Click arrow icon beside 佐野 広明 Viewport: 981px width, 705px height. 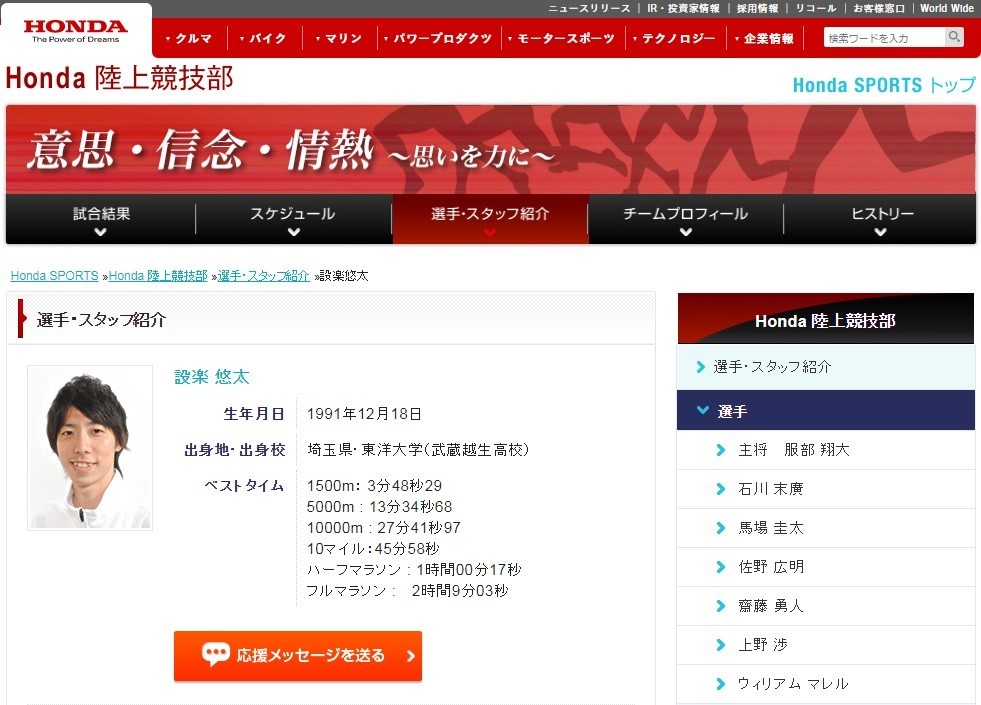[721, 567]
